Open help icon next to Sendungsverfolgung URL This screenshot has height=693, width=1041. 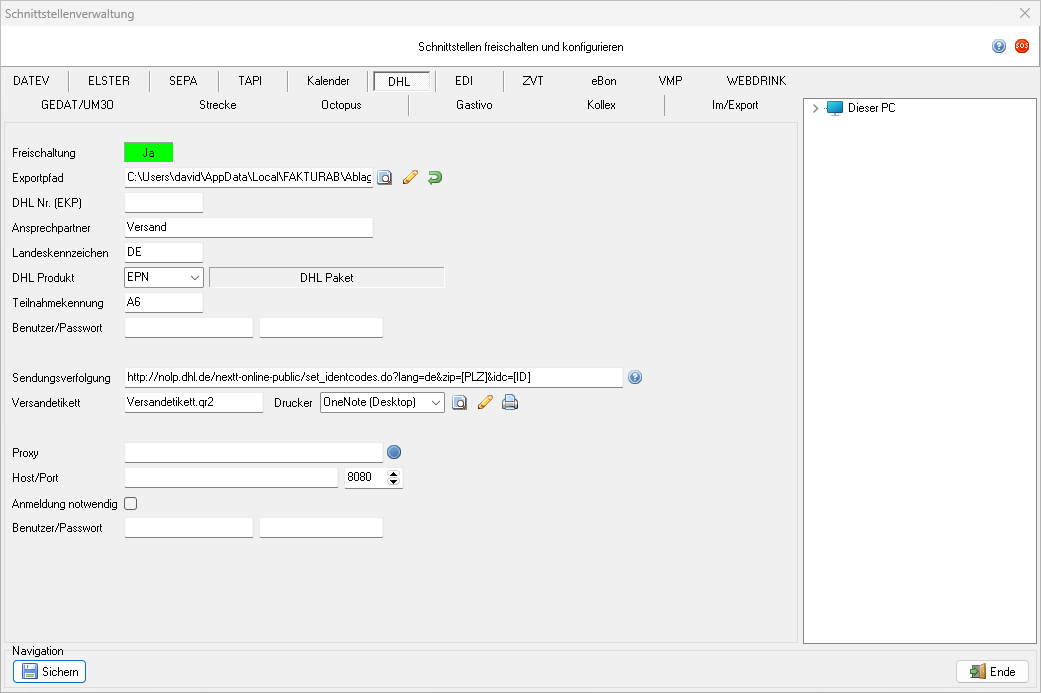635,378
